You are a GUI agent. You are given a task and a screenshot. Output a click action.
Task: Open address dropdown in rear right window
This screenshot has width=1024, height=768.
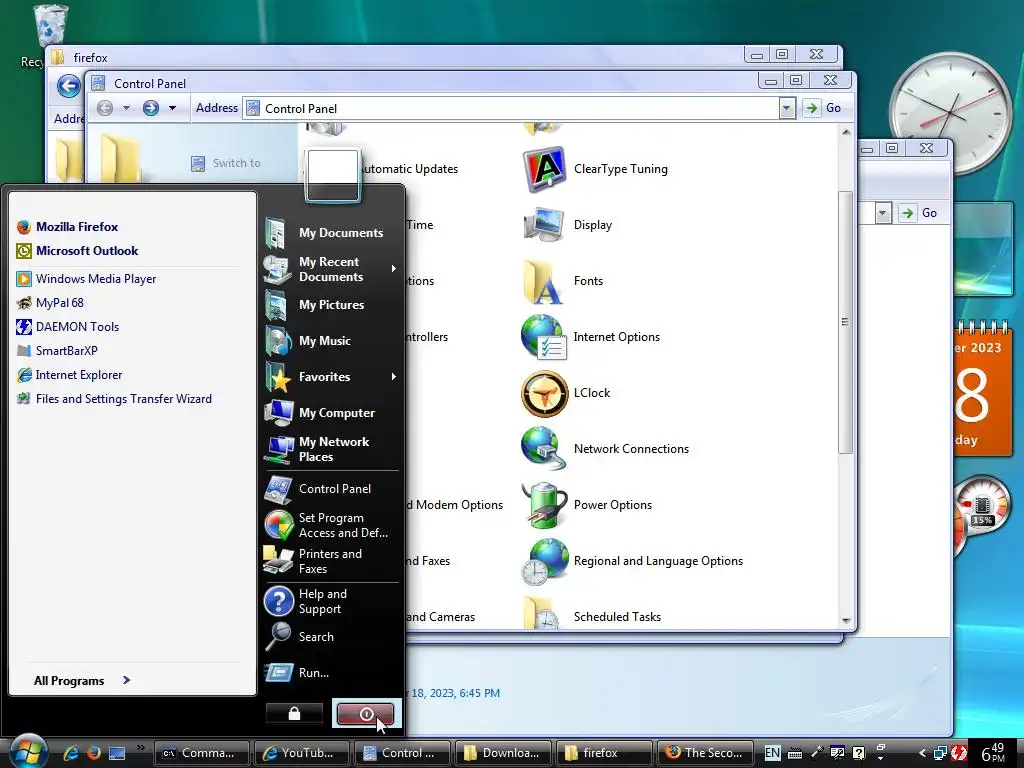(883, 213)
